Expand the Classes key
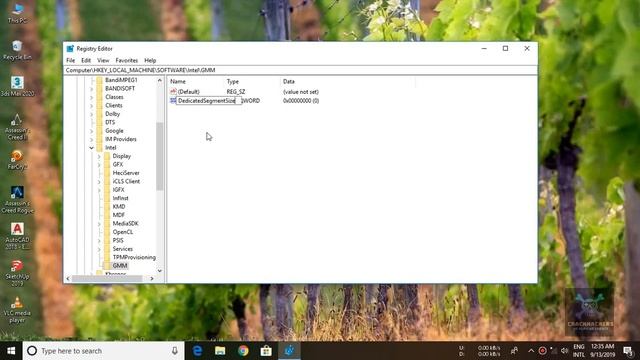Image resolution: width=640 pixels, height=360 pixels. [91, 97]
